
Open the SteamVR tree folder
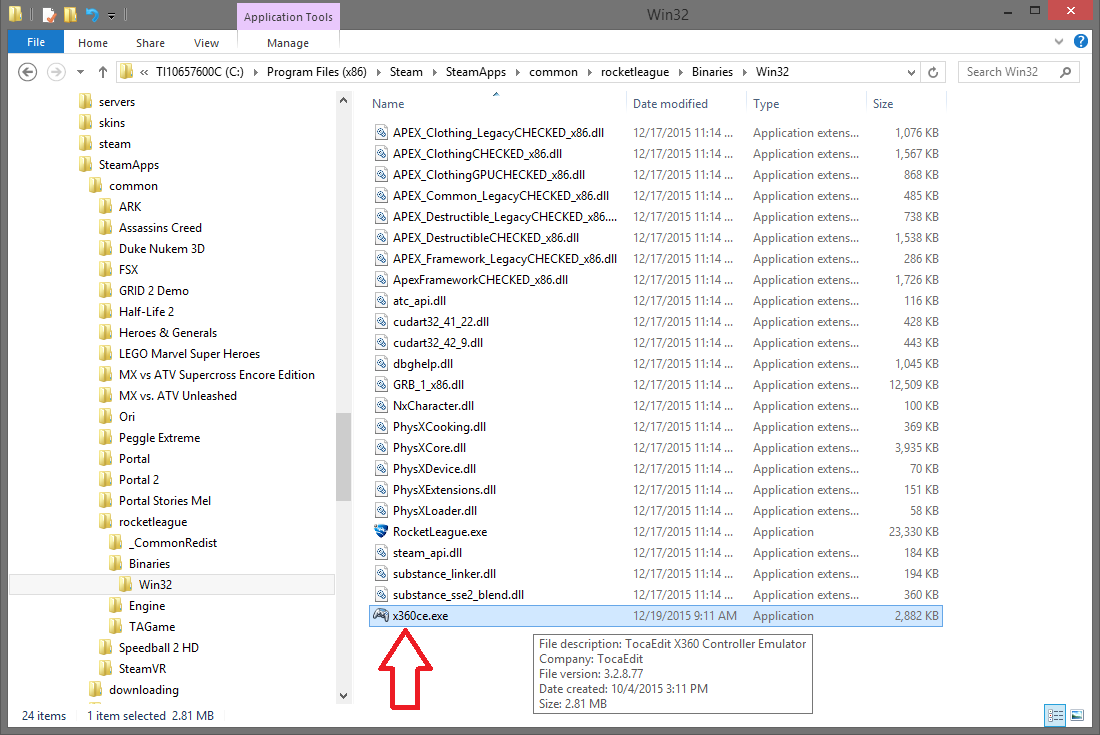tap(142, 668)
